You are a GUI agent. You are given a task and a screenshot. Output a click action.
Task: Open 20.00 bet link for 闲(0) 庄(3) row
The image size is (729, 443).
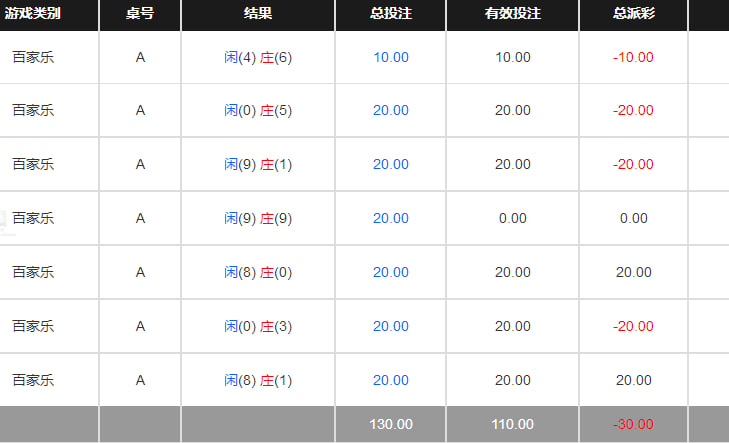[x=391, y=326]
